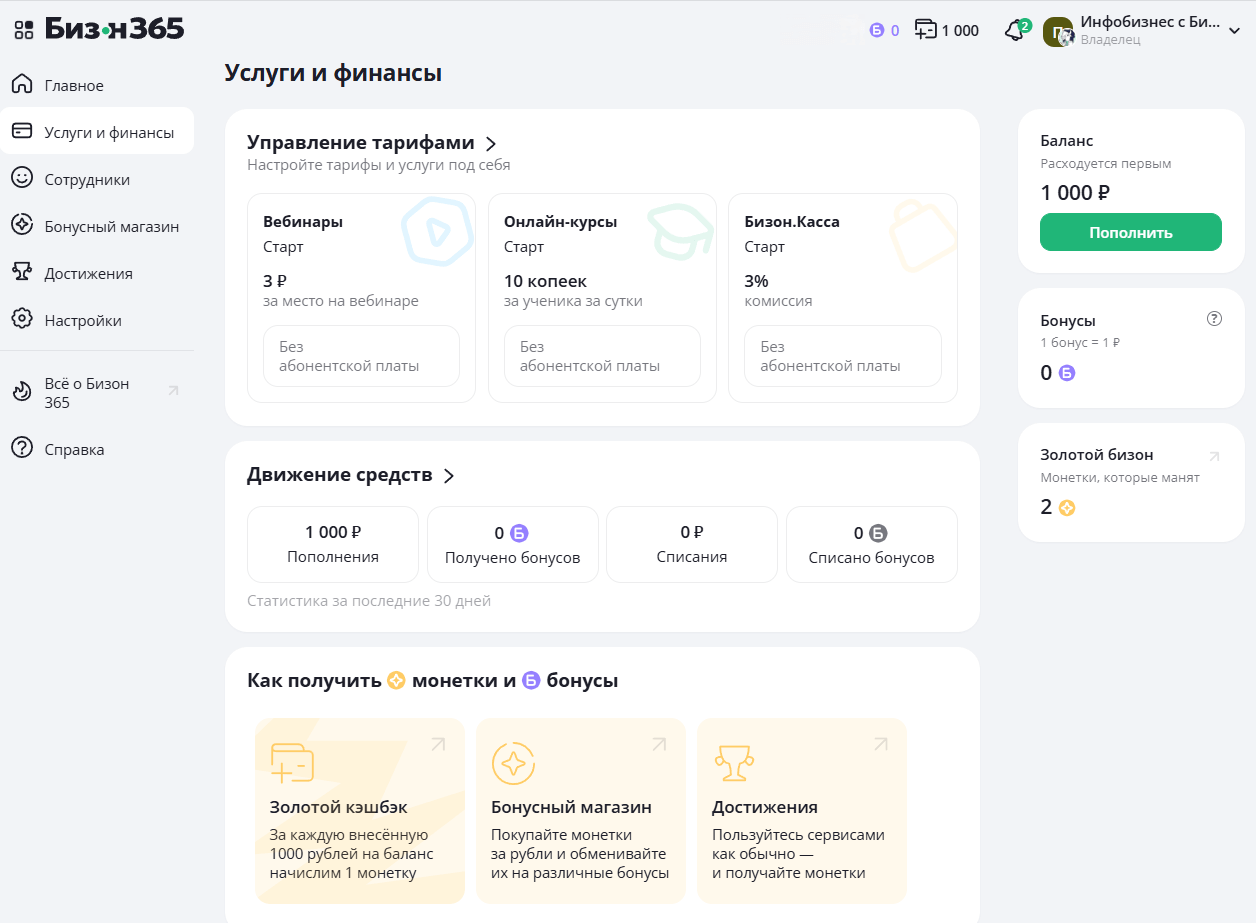This screenshot has width=1256, height=923.
Task: Go to Сотрудники in the sidebar
Action: click(x=87, y=180)
